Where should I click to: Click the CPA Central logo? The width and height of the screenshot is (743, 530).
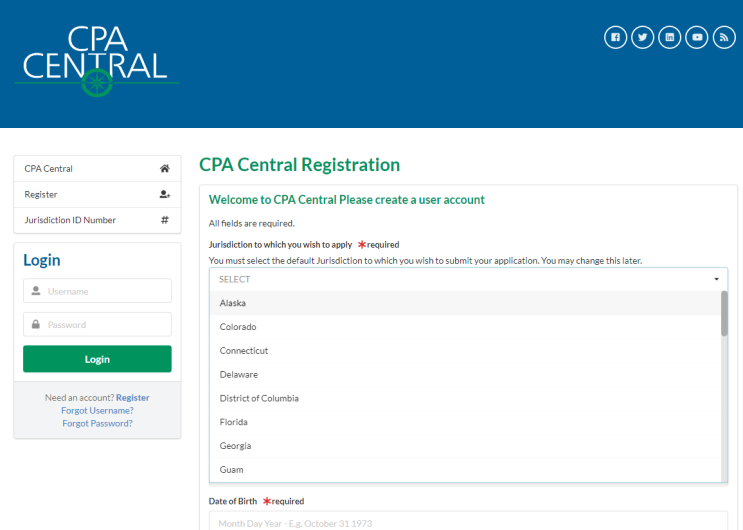95,60
